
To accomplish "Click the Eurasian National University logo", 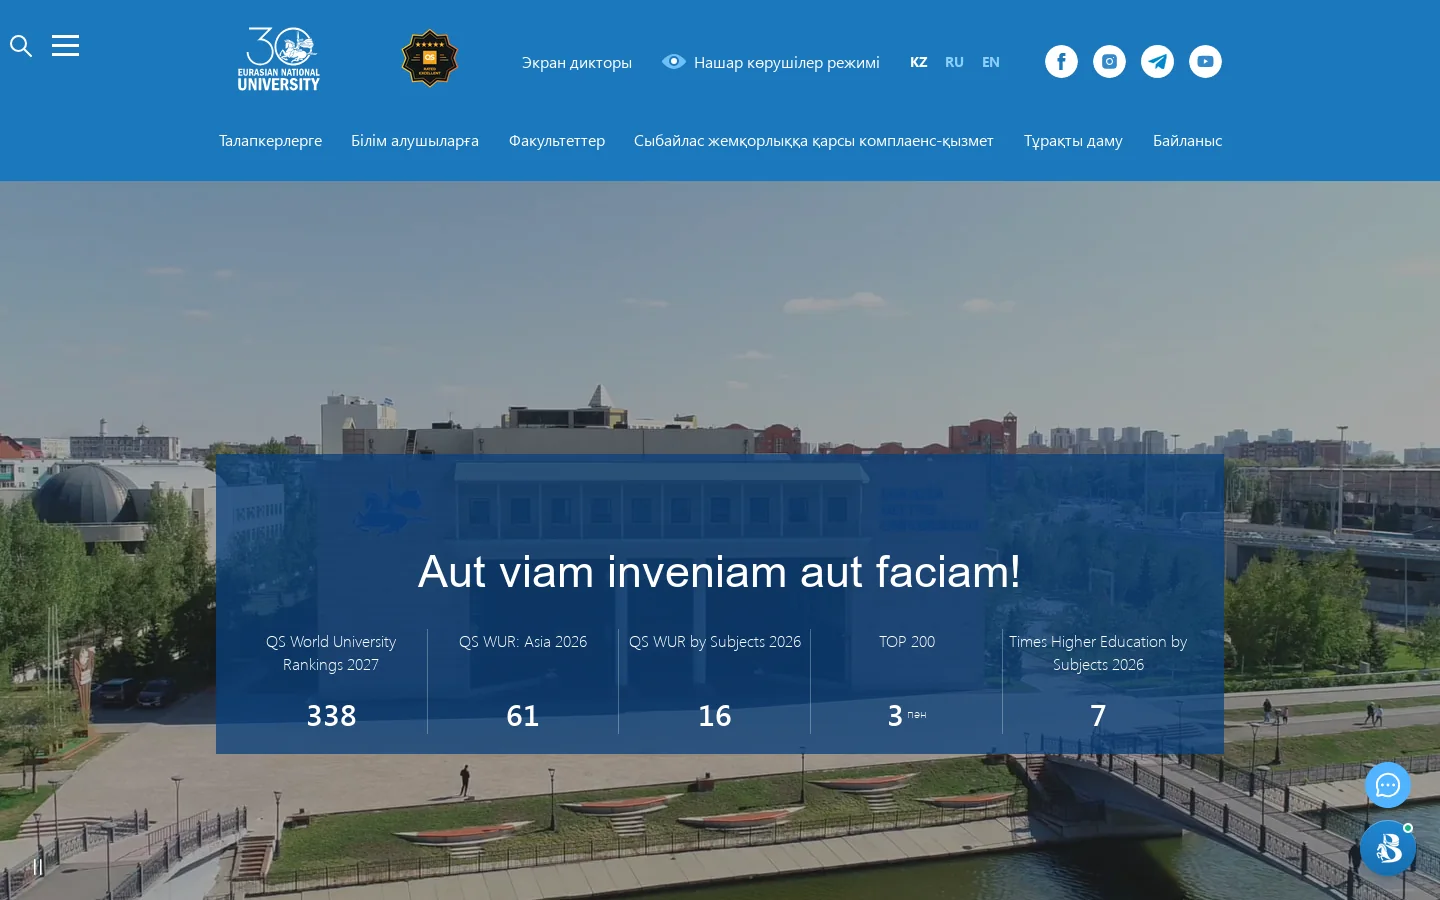I will (x=279, y=60).
